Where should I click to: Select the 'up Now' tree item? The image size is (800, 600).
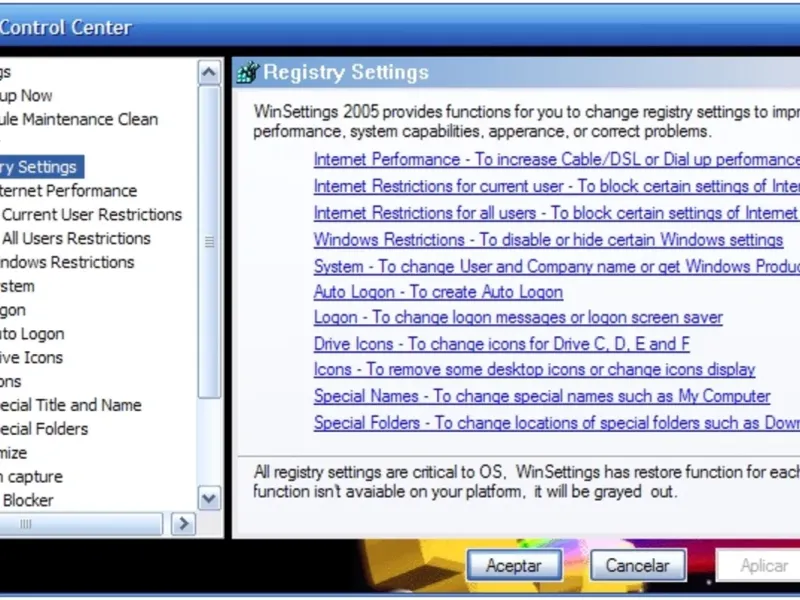click(x=26, y=95)
